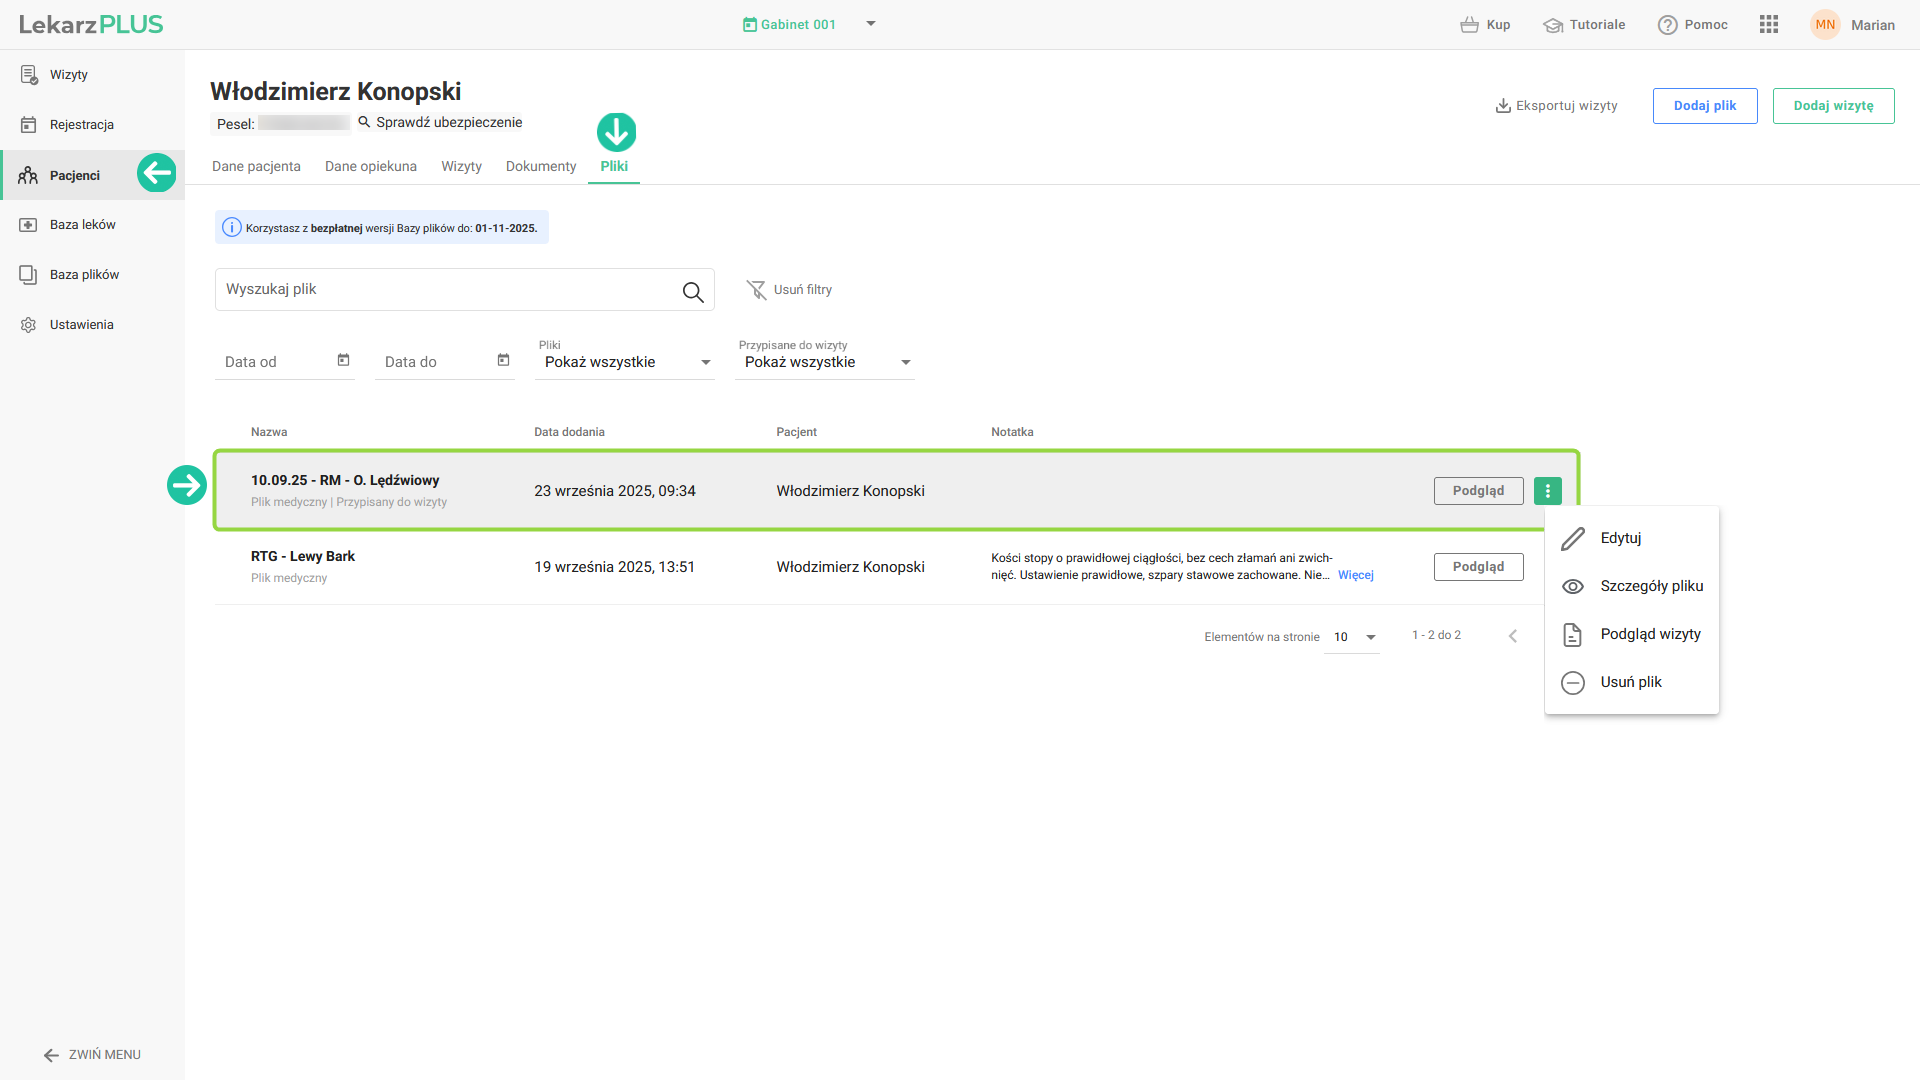Focus the Wyszukaj plik search field
The width and height of the screenshot is (1920, 1080).
coord(445,289)
